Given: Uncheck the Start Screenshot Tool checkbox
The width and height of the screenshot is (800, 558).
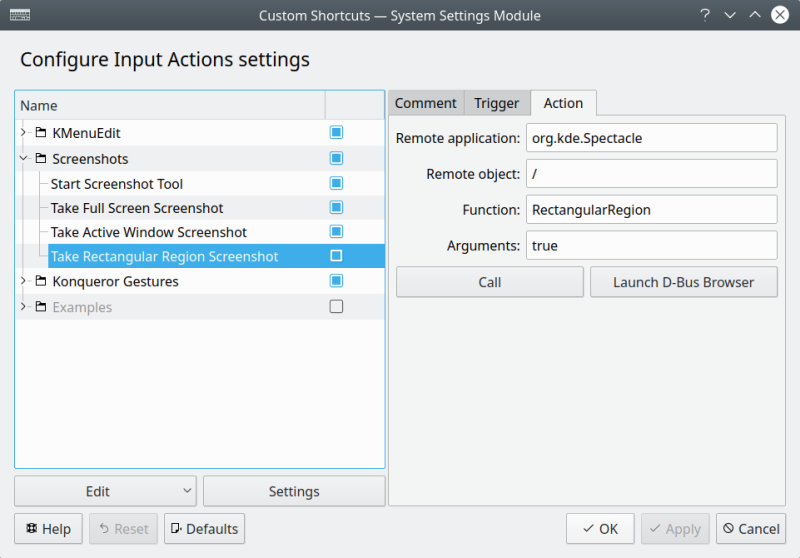Looking at the screenshot, I should tap(336, 184).
